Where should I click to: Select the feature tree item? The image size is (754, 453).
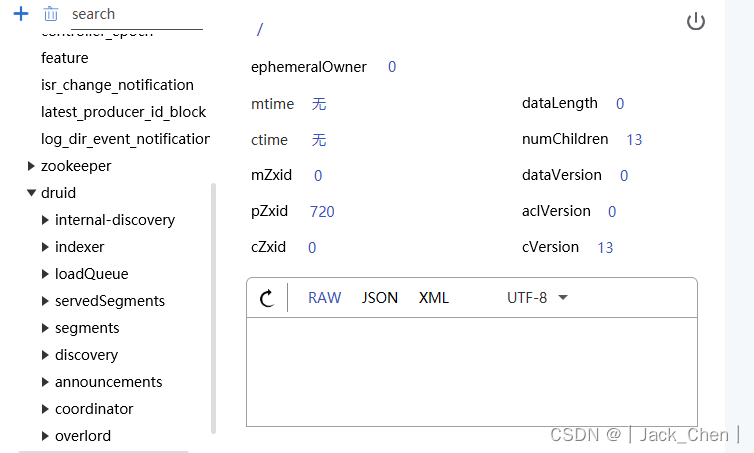[65, 58]
